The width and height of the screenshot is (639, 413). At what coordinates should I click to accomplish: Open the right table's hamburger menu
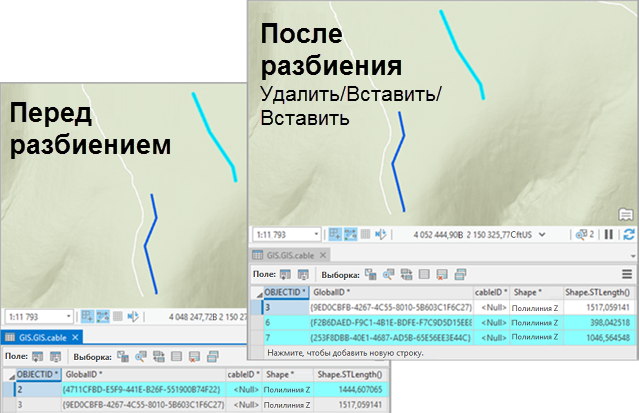pyautogui.click(x=627, y=273)
